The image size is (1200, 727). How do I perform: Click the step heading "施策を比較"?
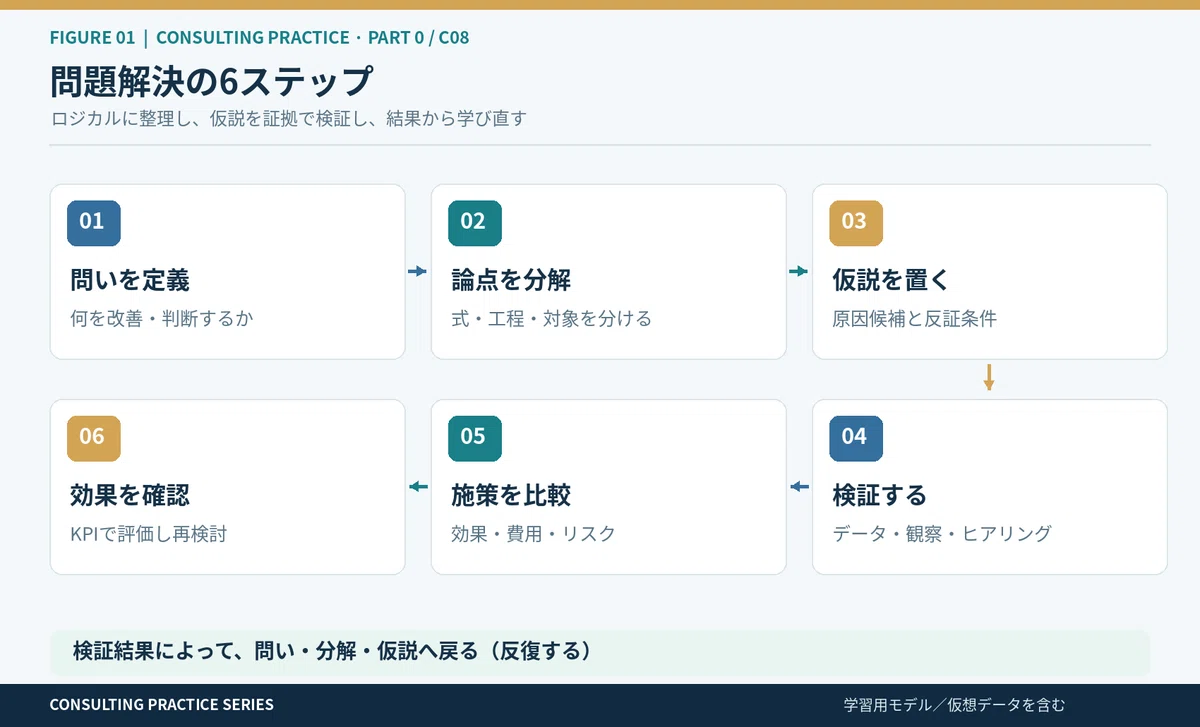click(x=511, y=495)
